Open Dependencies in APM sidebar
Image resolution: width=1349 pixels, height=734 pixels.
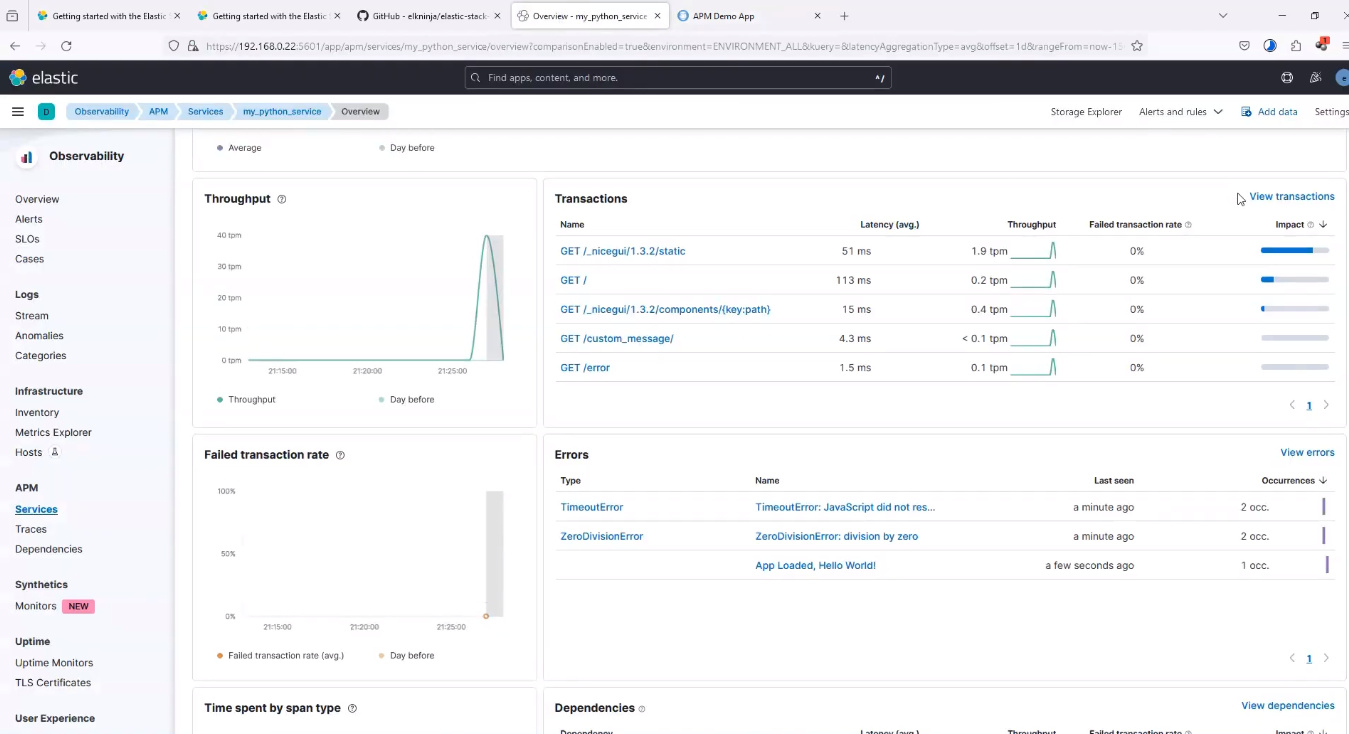click(49, 549)
